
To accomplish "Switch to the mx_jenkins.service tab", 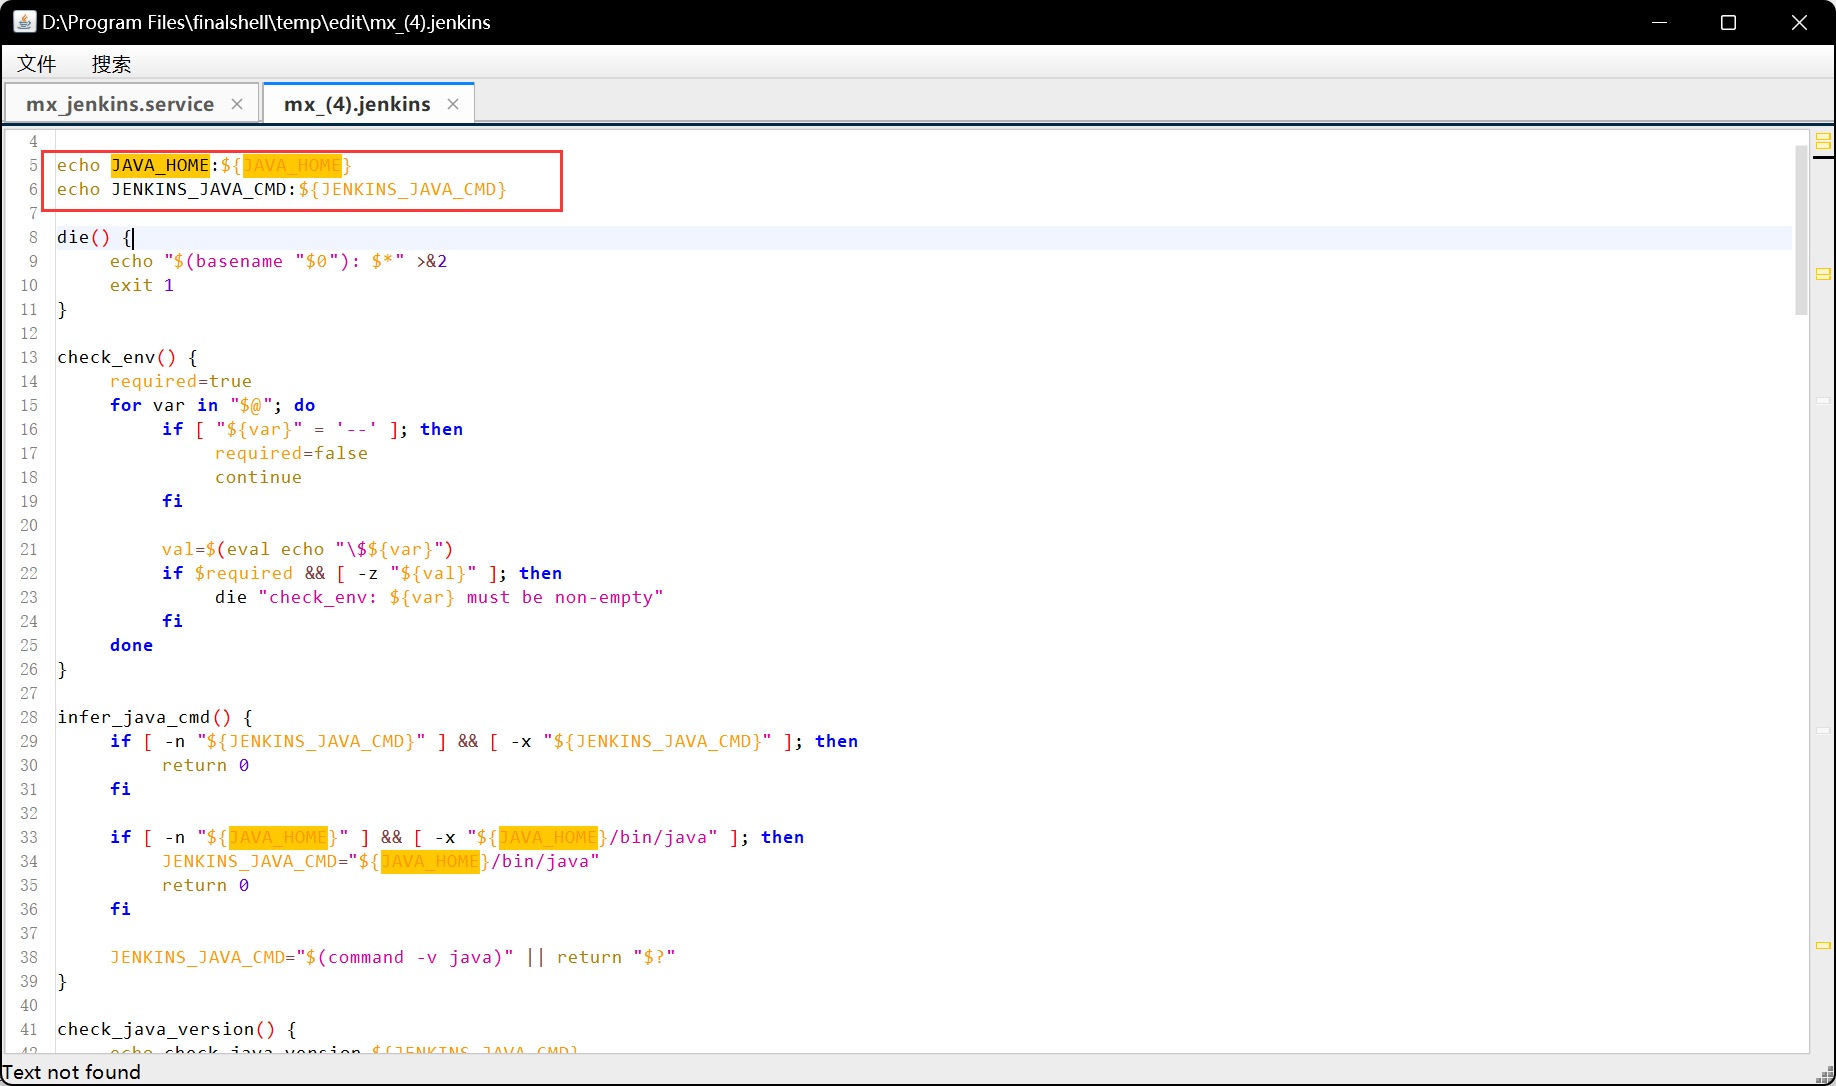I will point(120,104).
